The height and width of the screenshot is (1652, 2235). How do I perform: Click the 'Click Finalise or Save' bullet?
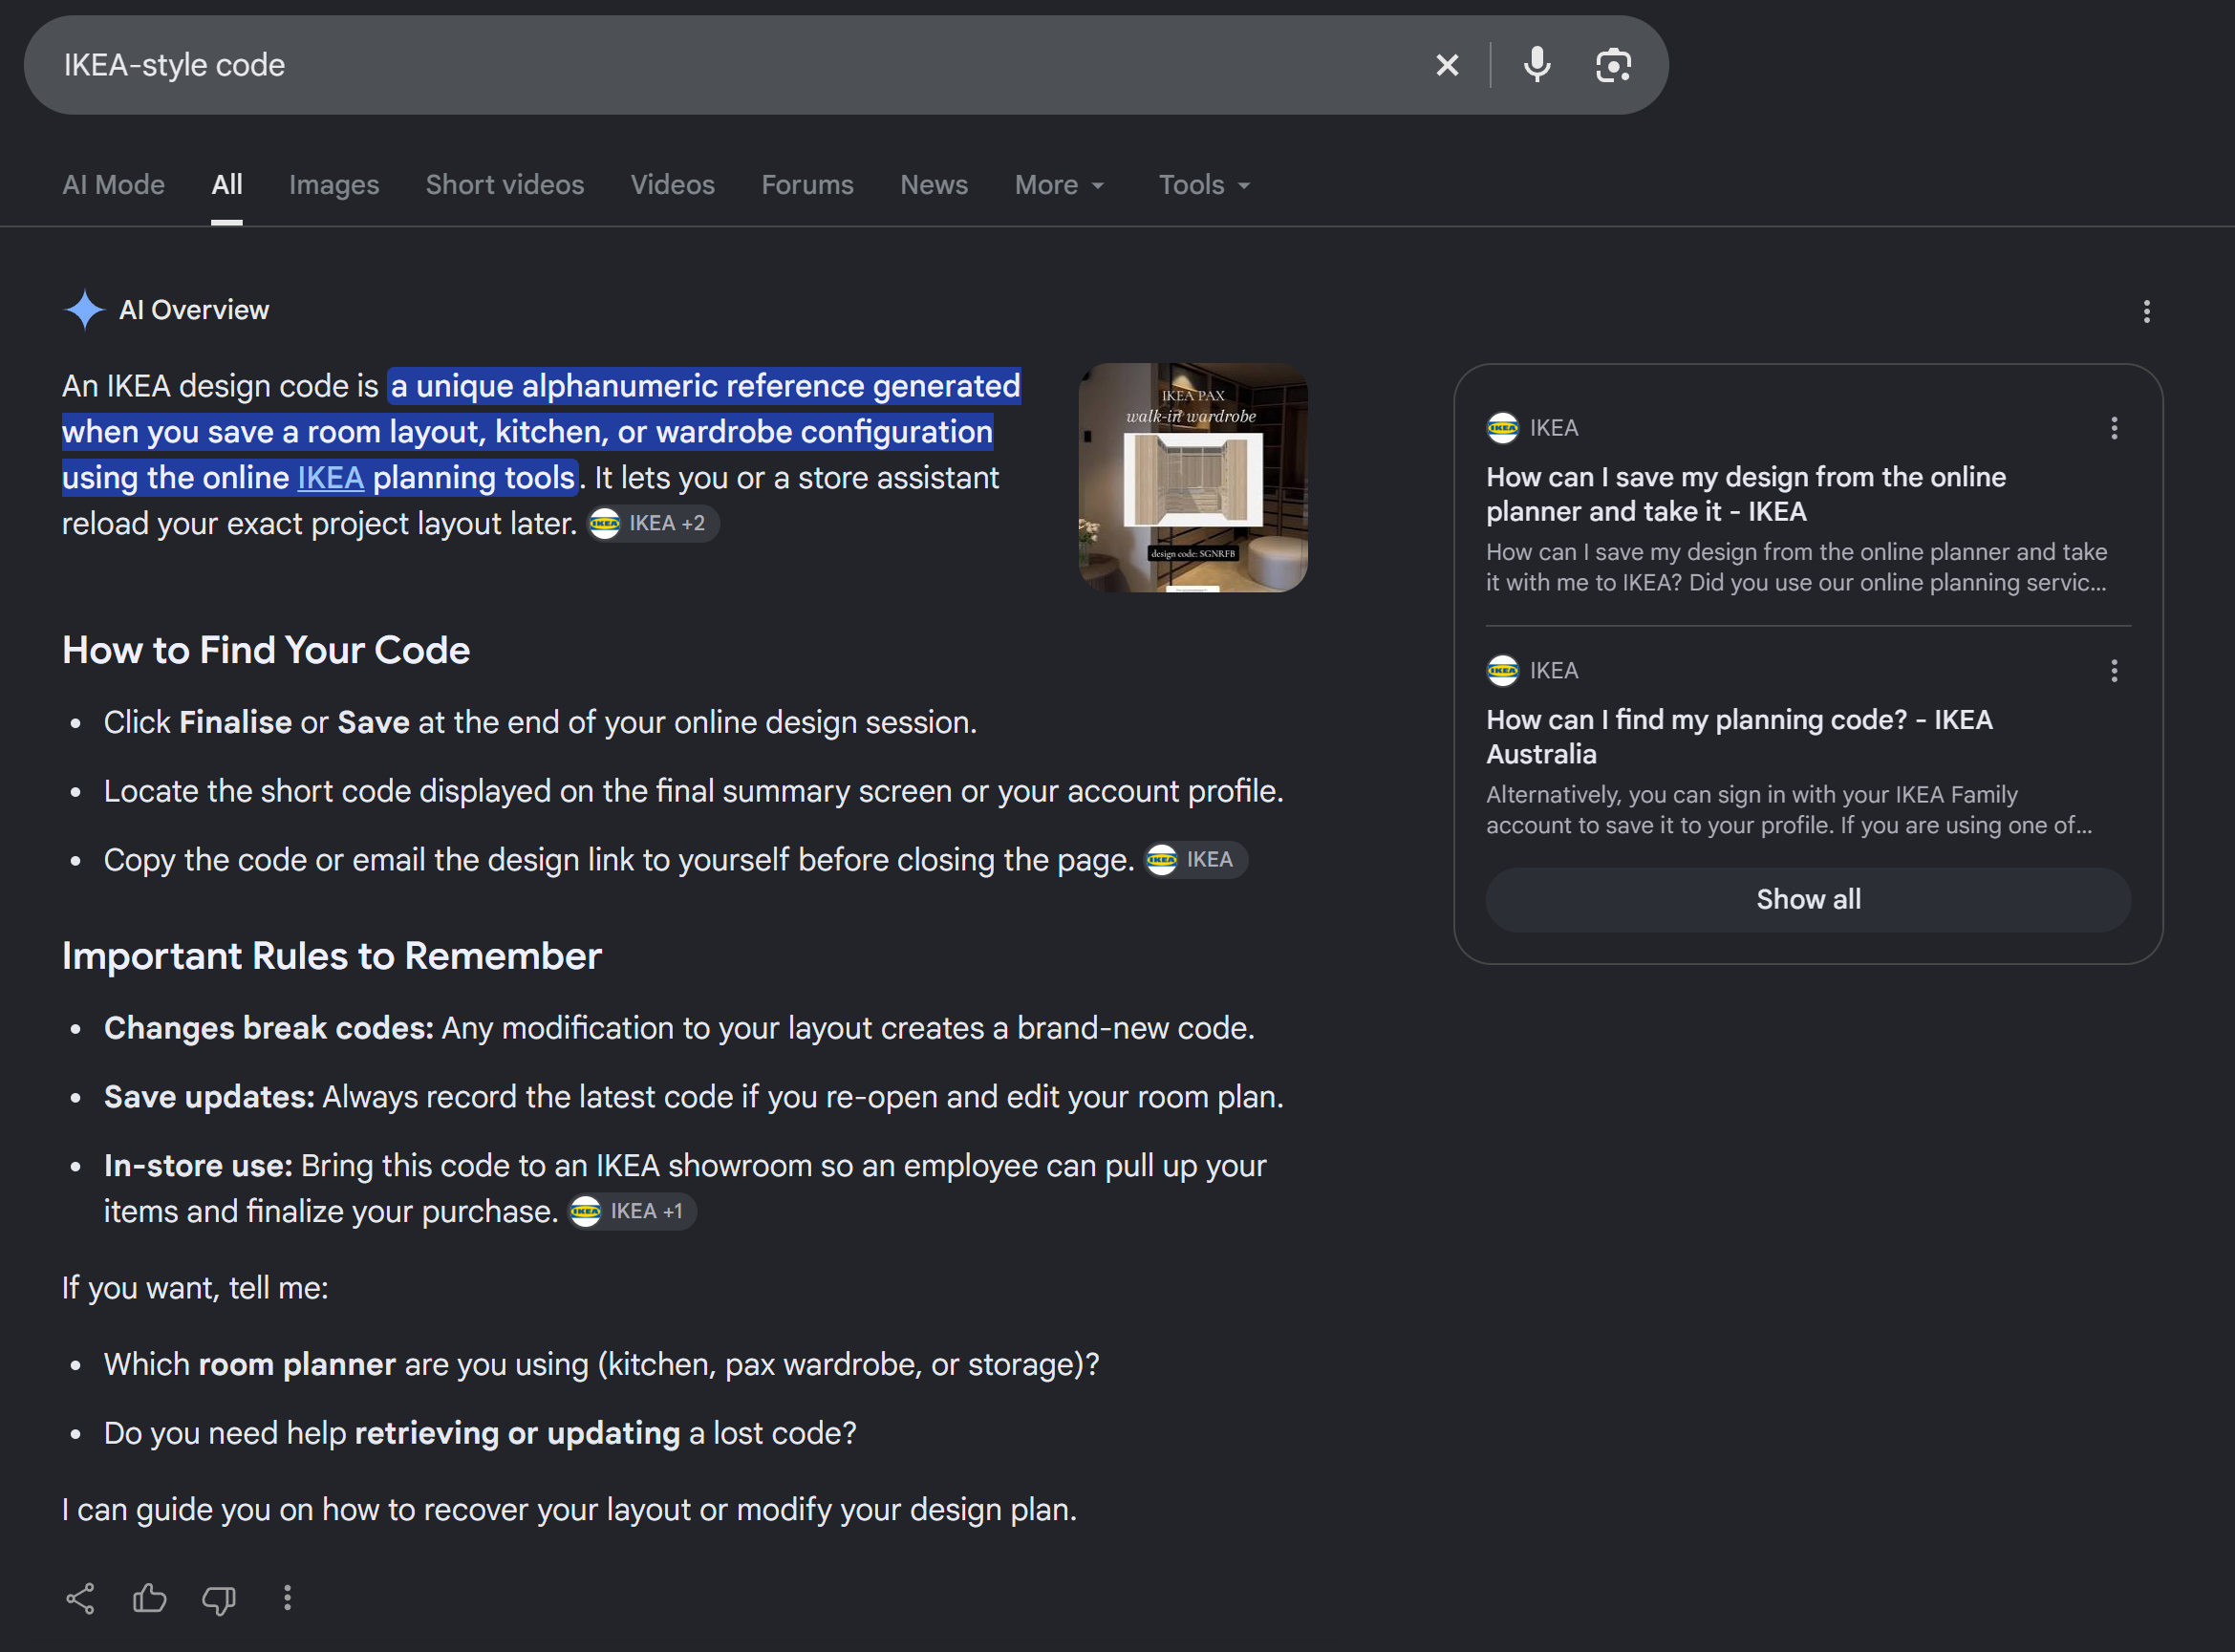540,723
